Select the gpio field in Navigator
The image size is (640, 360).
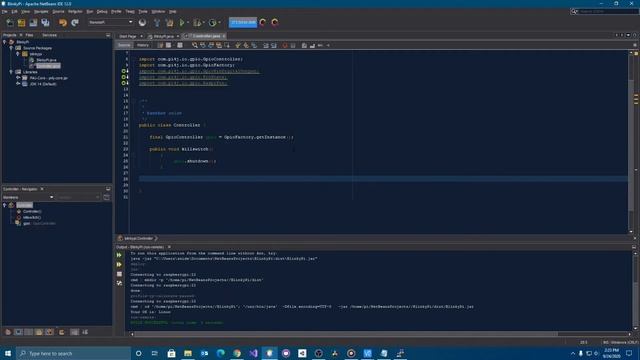coord(27,224)
